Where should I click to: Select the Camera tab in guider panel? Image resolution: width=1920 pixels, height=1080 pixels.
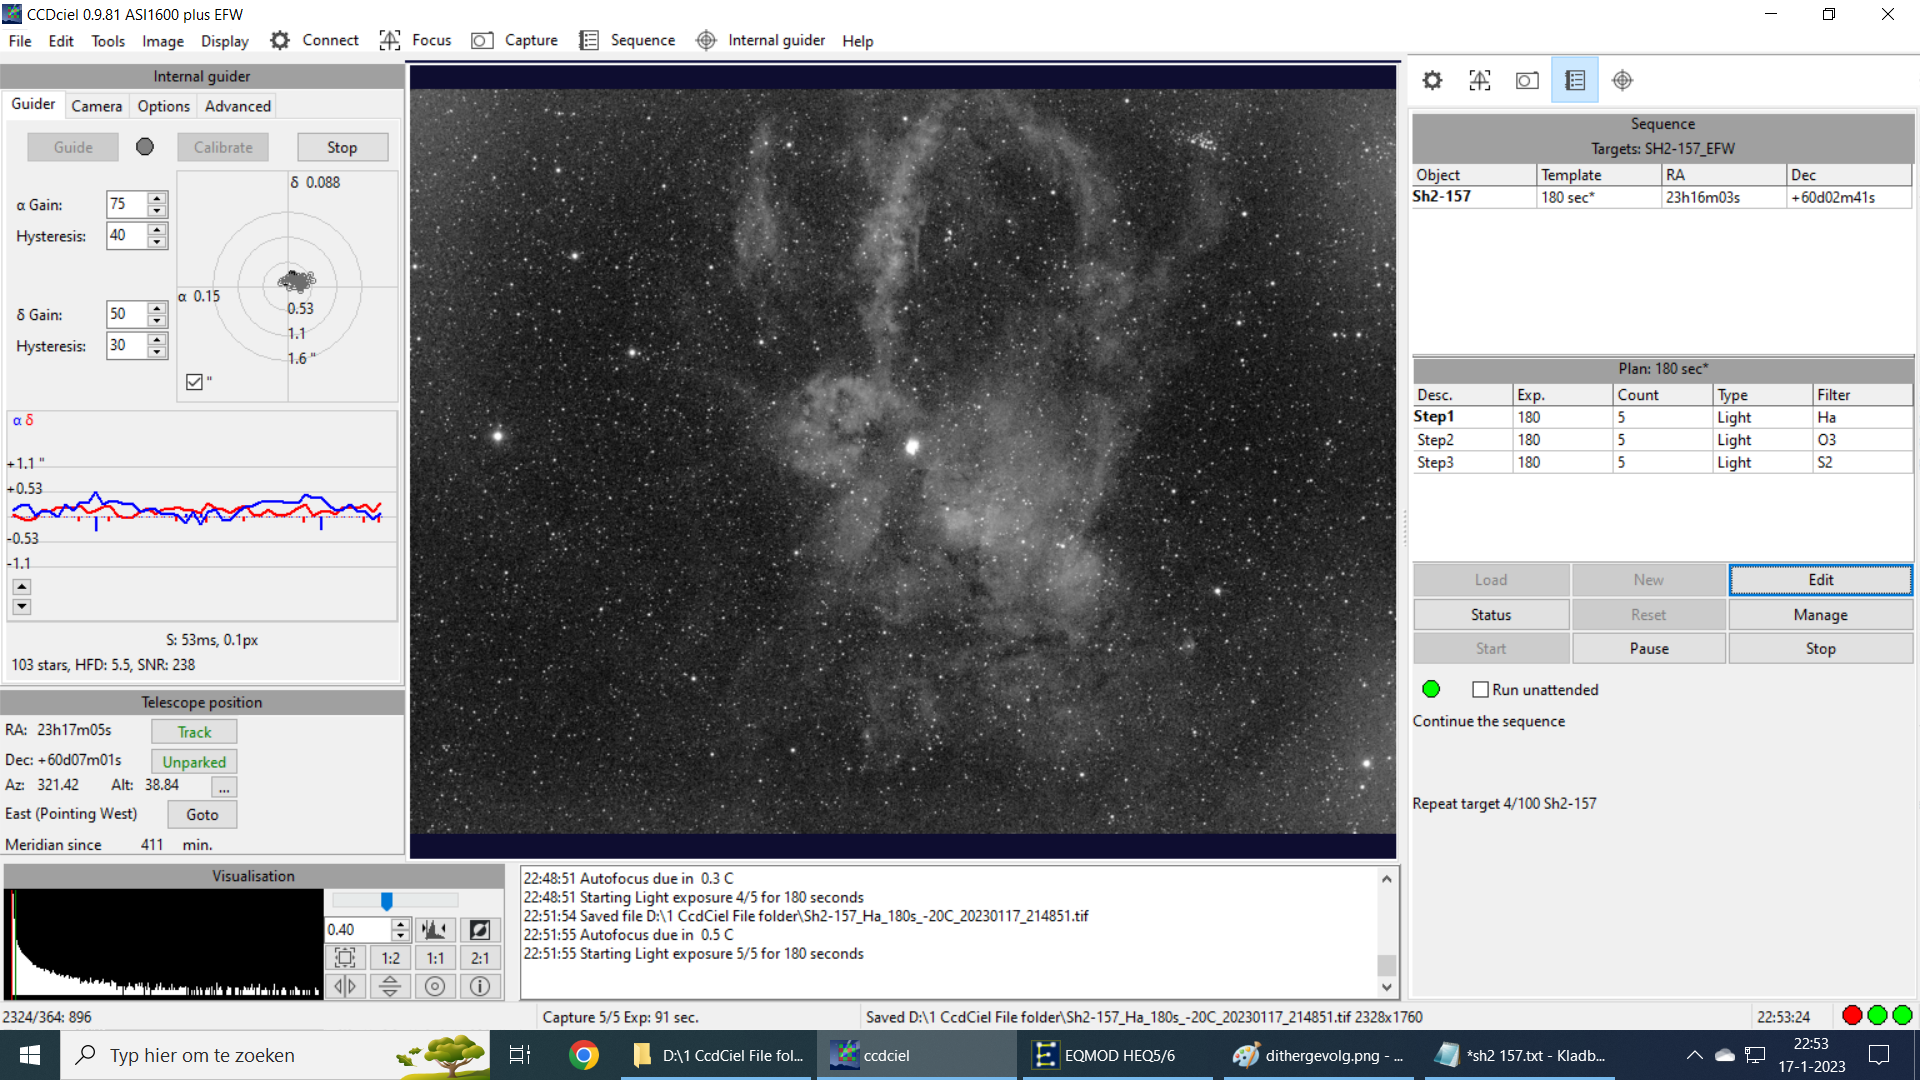95,105
